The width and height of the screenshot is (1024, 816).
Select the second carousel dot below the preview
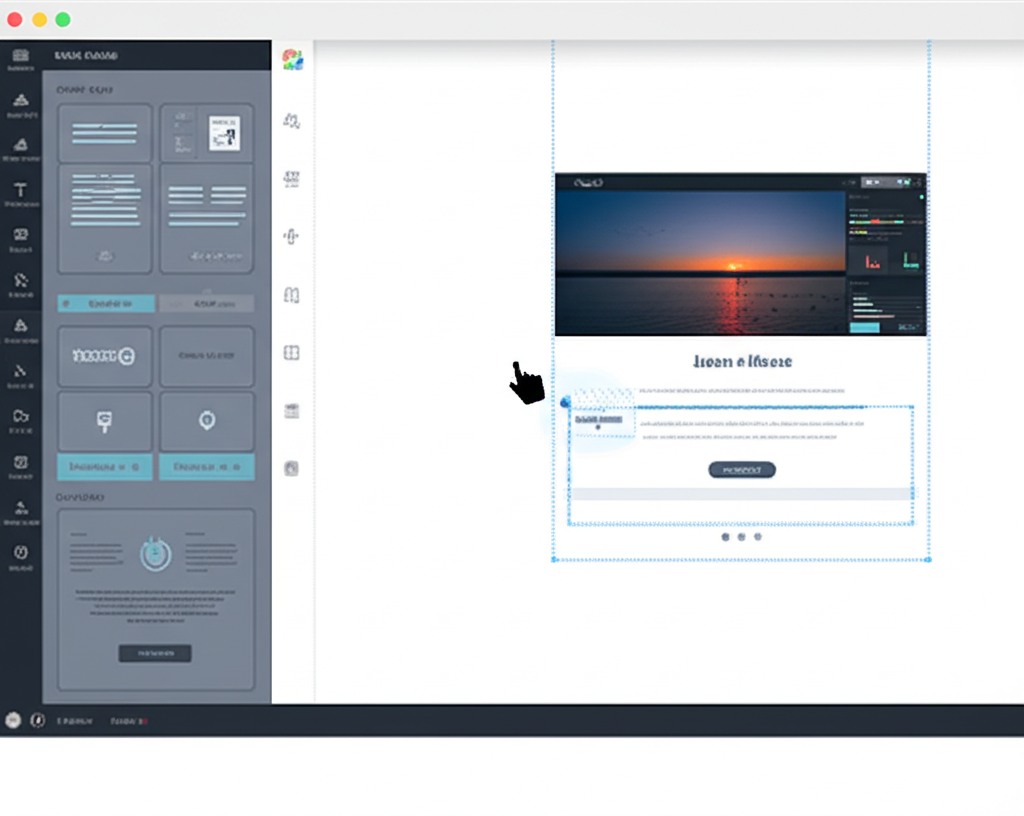point(741,537)
